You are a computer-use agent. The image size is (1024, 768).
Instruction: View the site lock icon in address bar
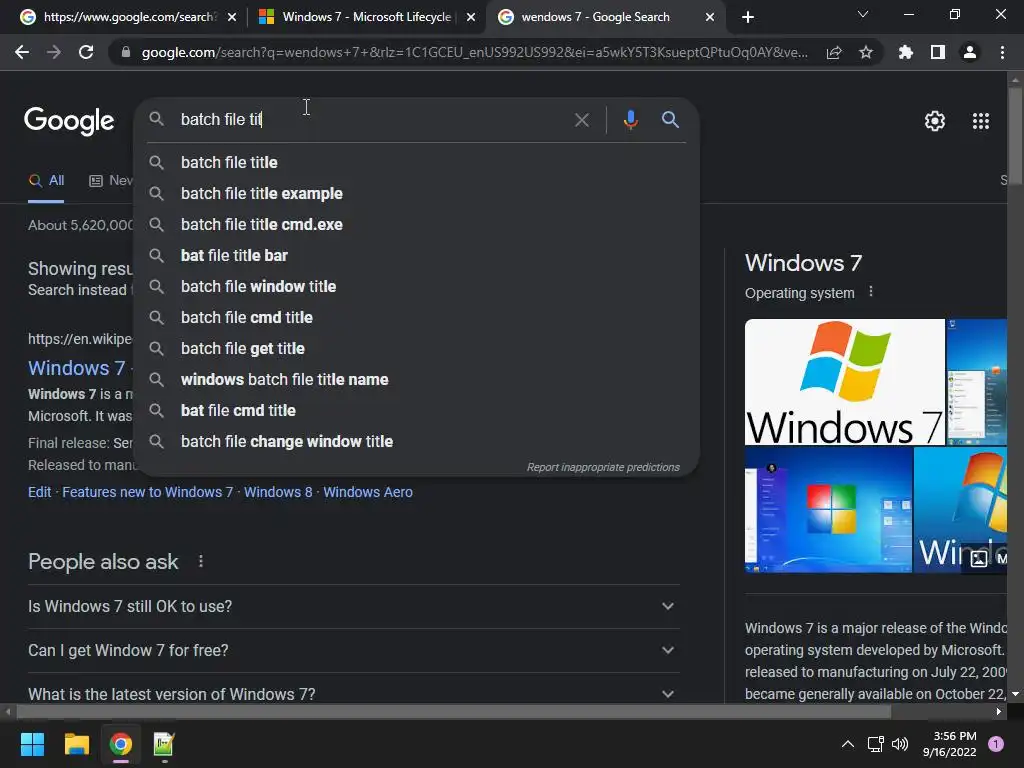coord(126,52)
